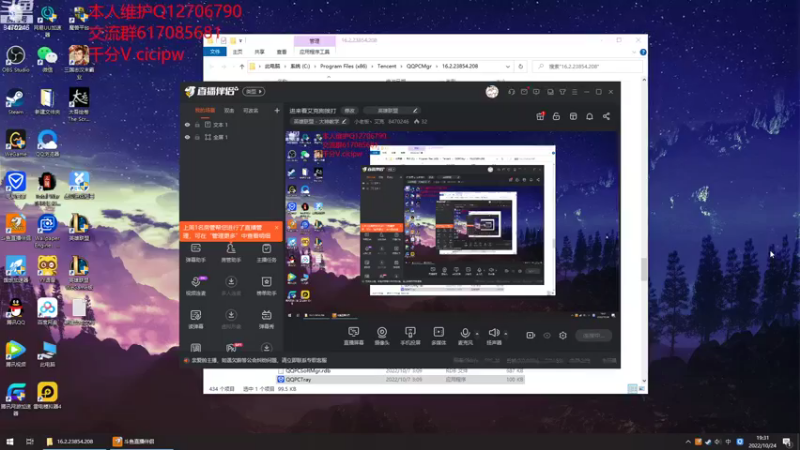
Task: Expand the Explorer address history dropdown
Action: click(x=508, y=66)
